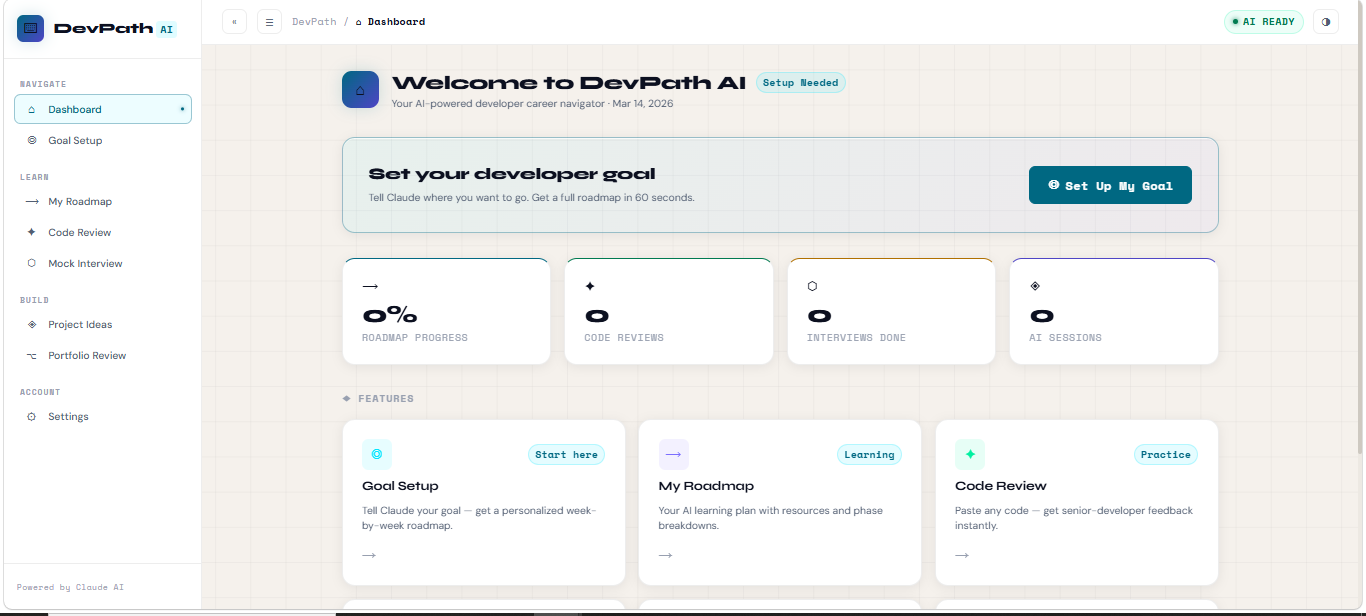Click the AI badge next to DevPath logo
Viewport: 1366px width, 616px height.
(x=167, y=29)
